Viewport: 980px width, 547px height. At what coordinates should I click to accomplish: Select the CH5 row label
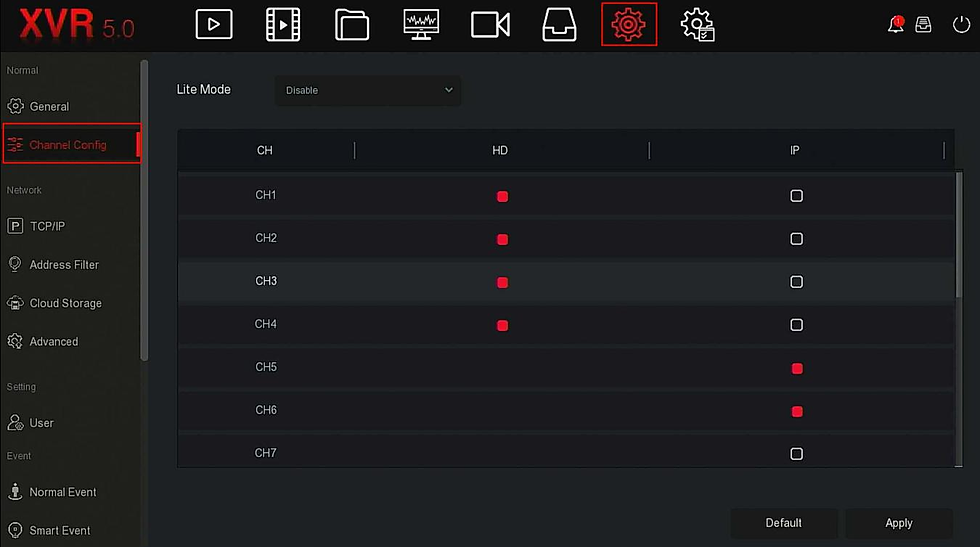coord(266,367)
